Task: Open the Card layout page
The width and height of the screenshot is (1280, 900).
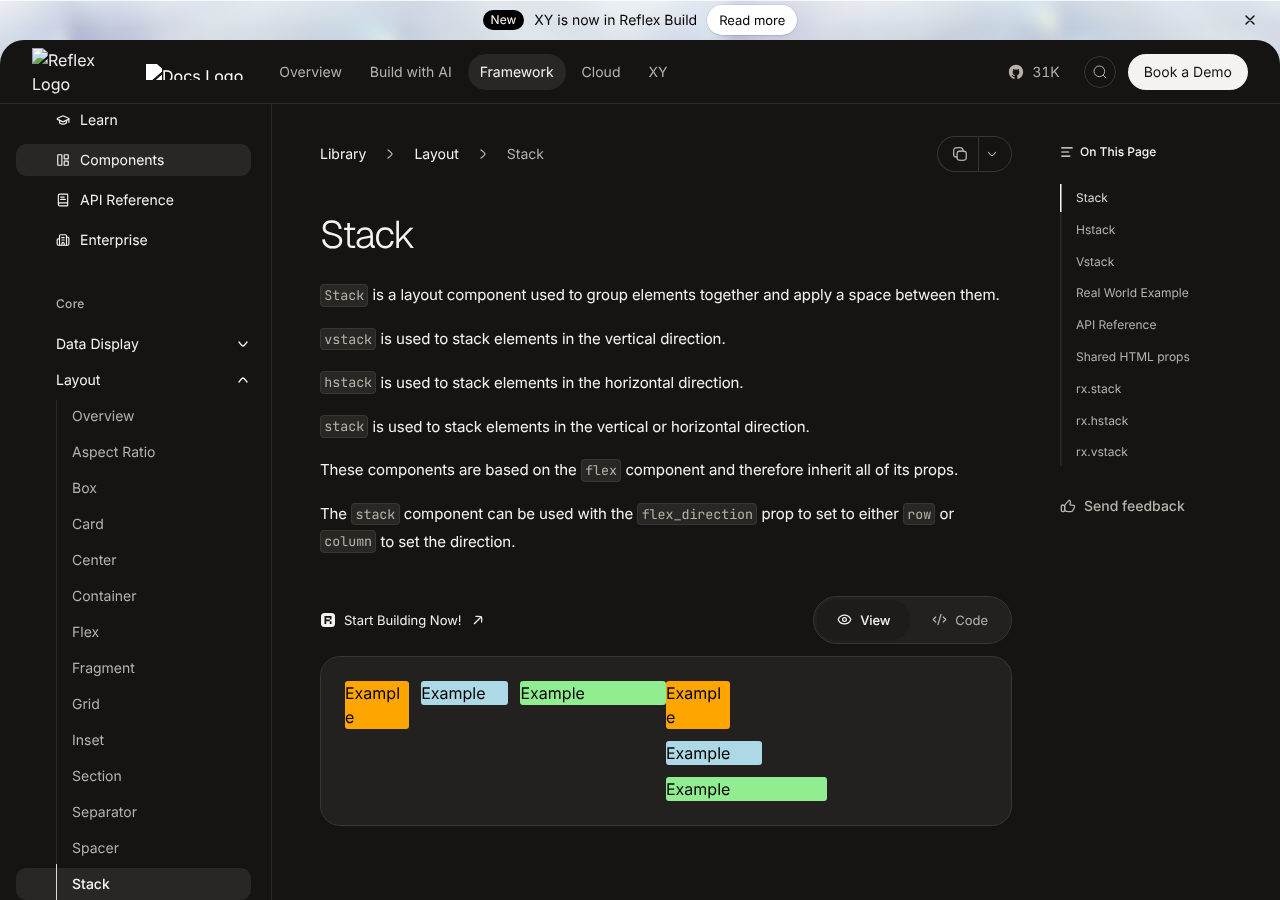Action: 87,524
